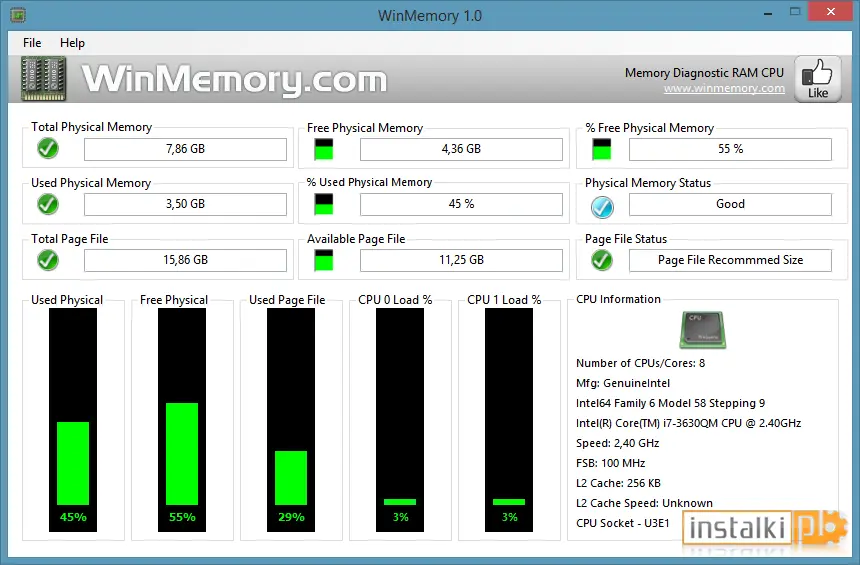This screenshot has width=860, height=565.
Task: Open the Help menu
Action: [72, 43]
